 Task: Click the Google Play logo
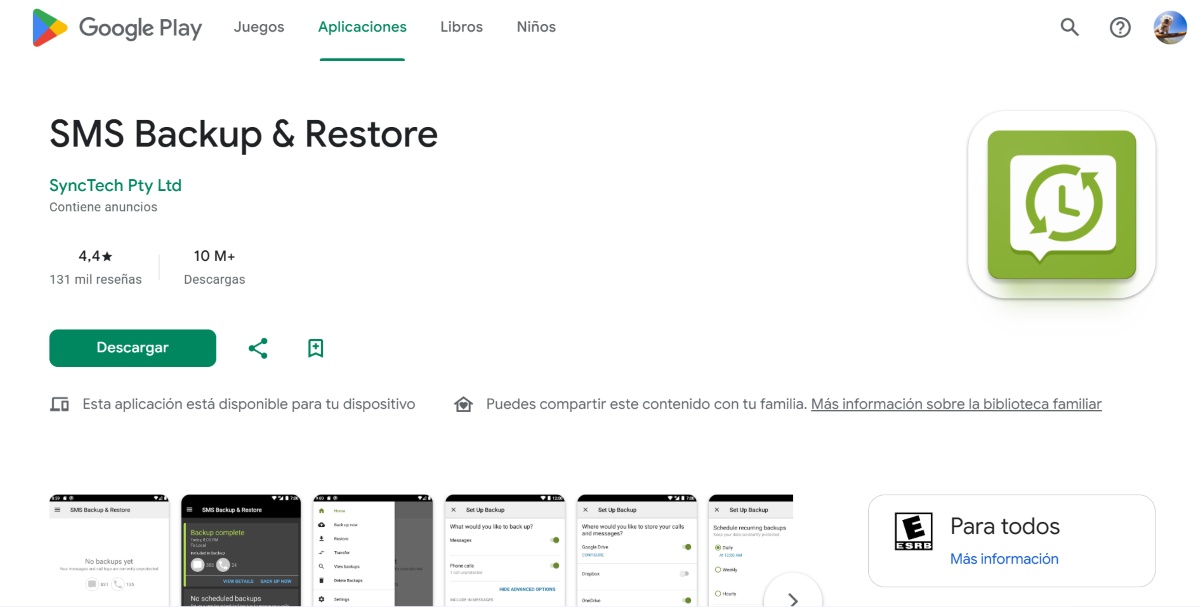point(117,28)
